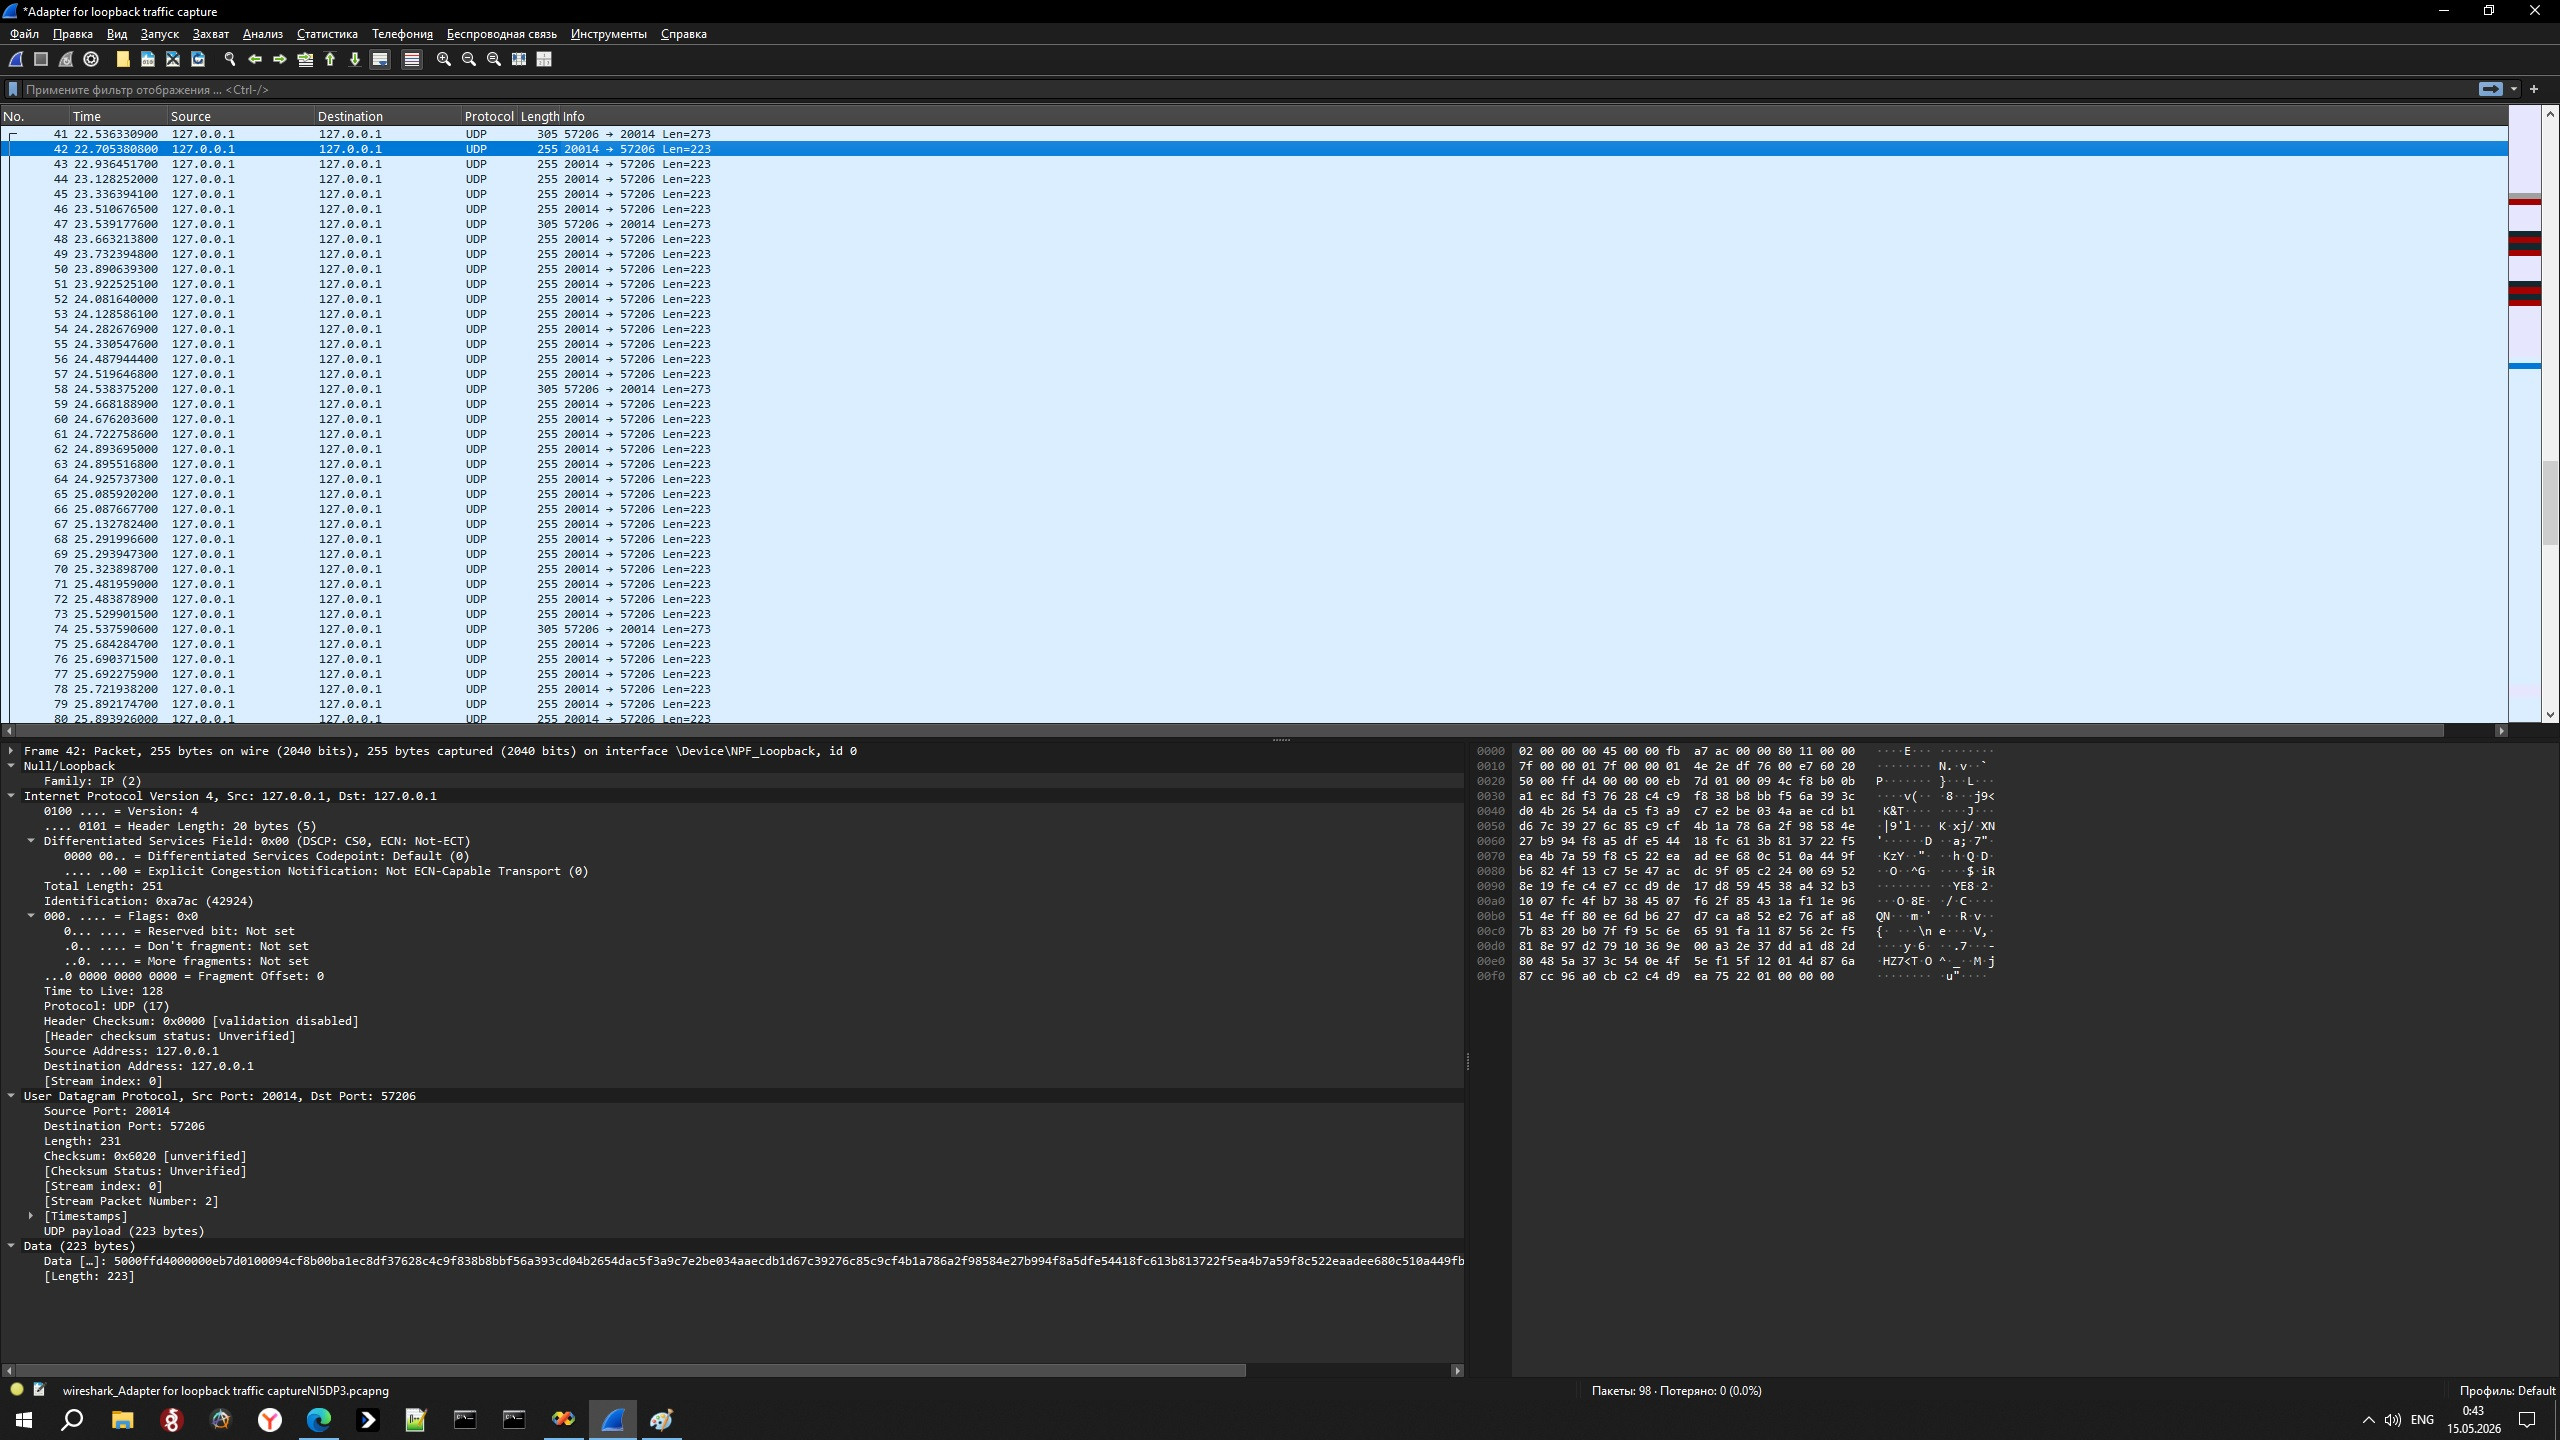Collapse the Data (223 bytes) section

tap(11, 1246)
